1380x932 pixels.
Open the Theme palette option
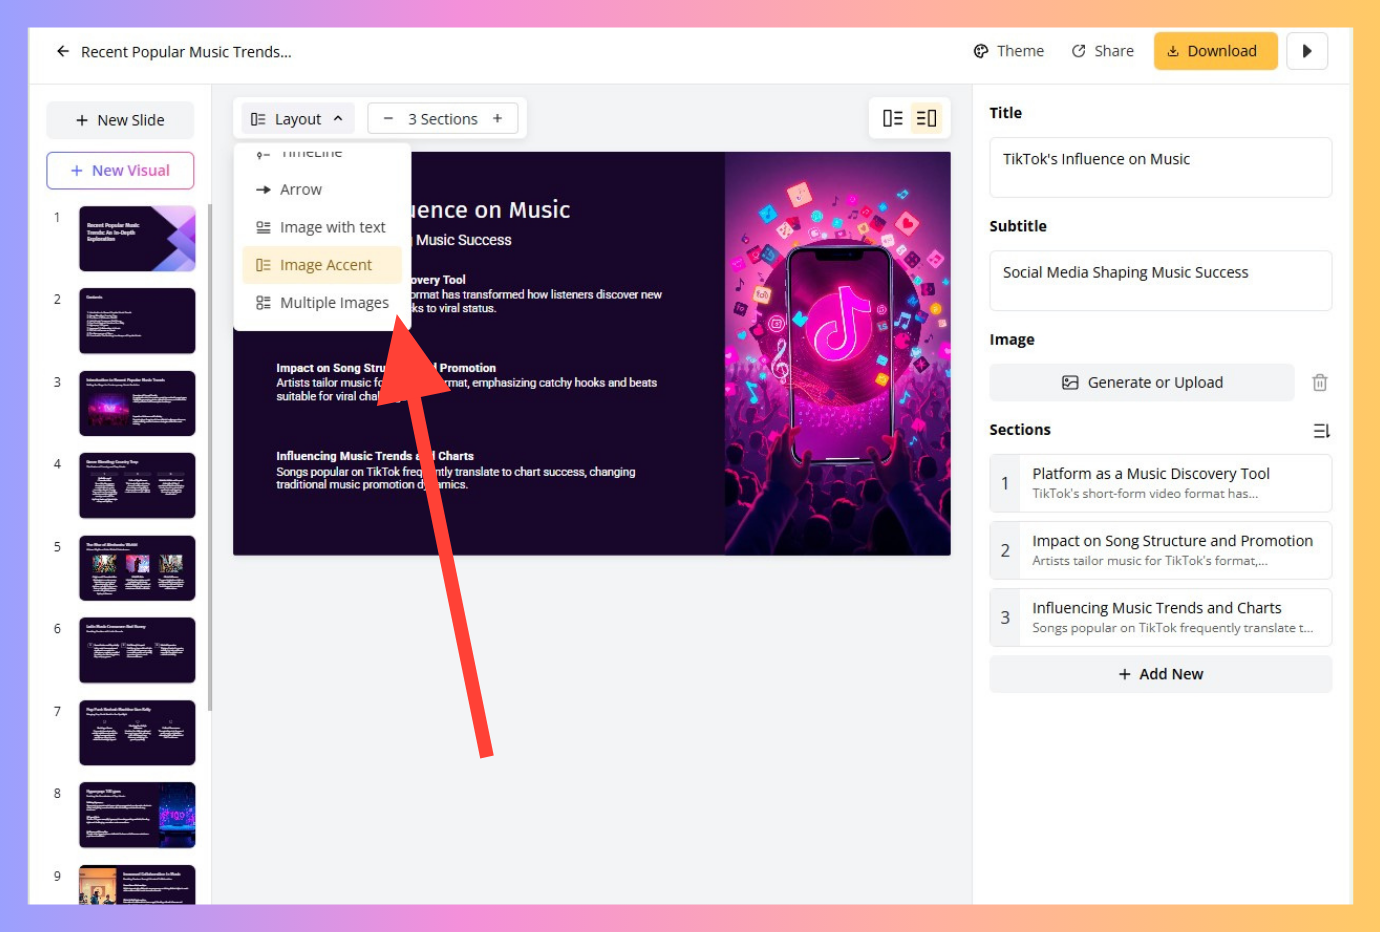click(x=1008, y=51)
